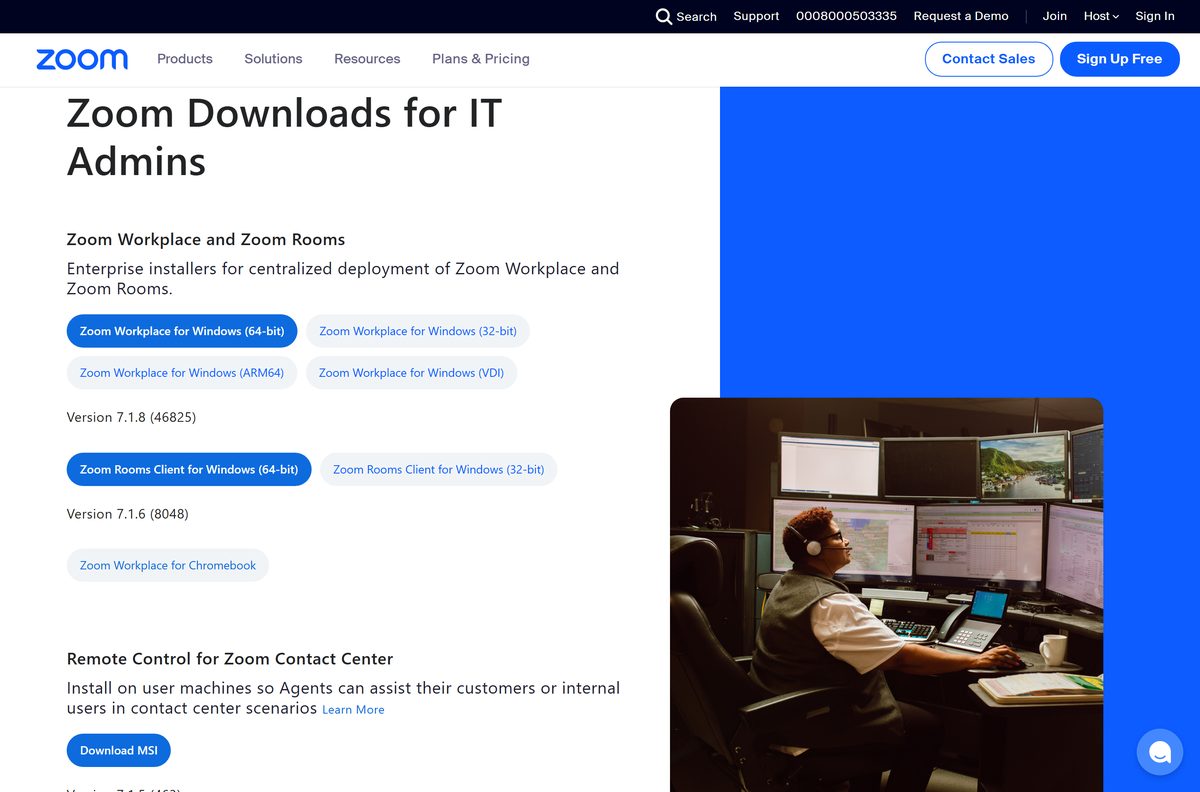Image resolution: width=1200 pixels, height=792 pixels.
Task: Click Version 7.1.6 (8048) text
Action: (x=127, y=514)
